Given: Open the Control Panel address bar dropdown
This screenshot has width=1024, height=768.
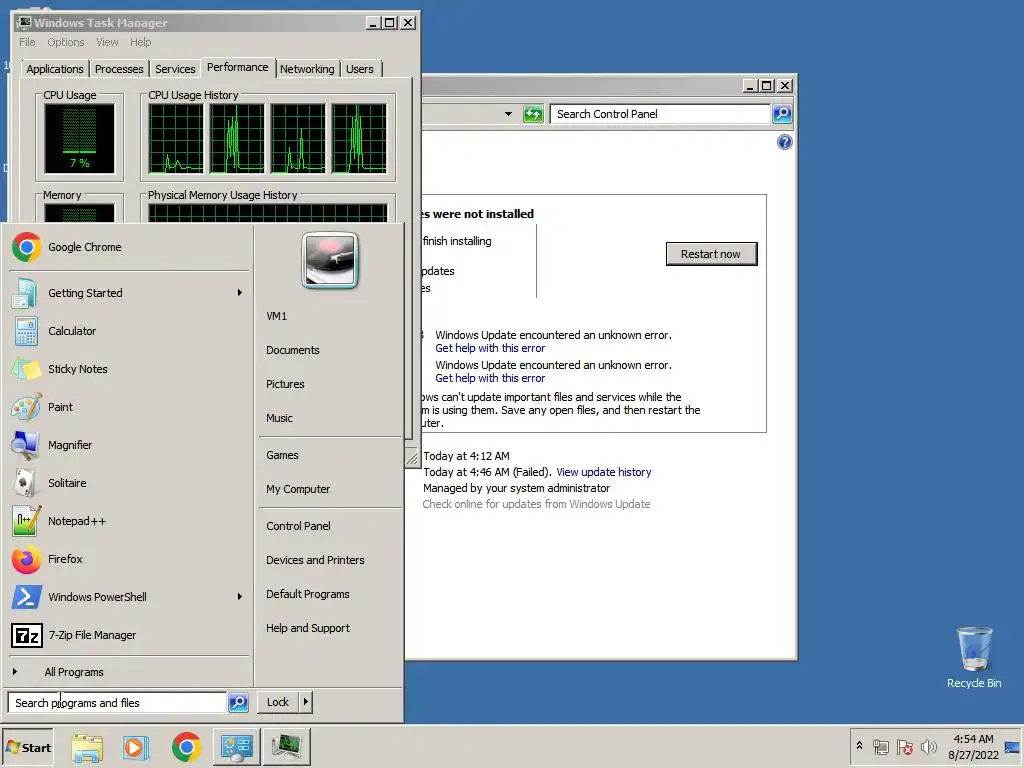Looking at the screenshot, I should pyautogui.click(x=508, y=114).
